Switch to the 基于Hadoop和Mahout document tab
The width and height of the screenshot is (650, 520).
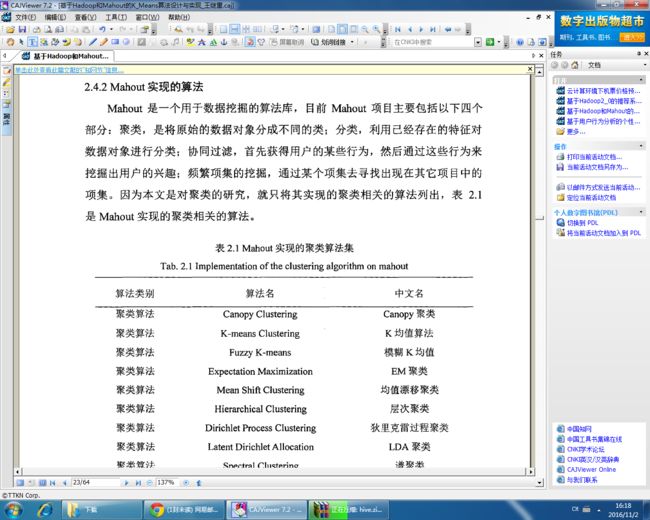pyautogui.click(x=66, y=56)
